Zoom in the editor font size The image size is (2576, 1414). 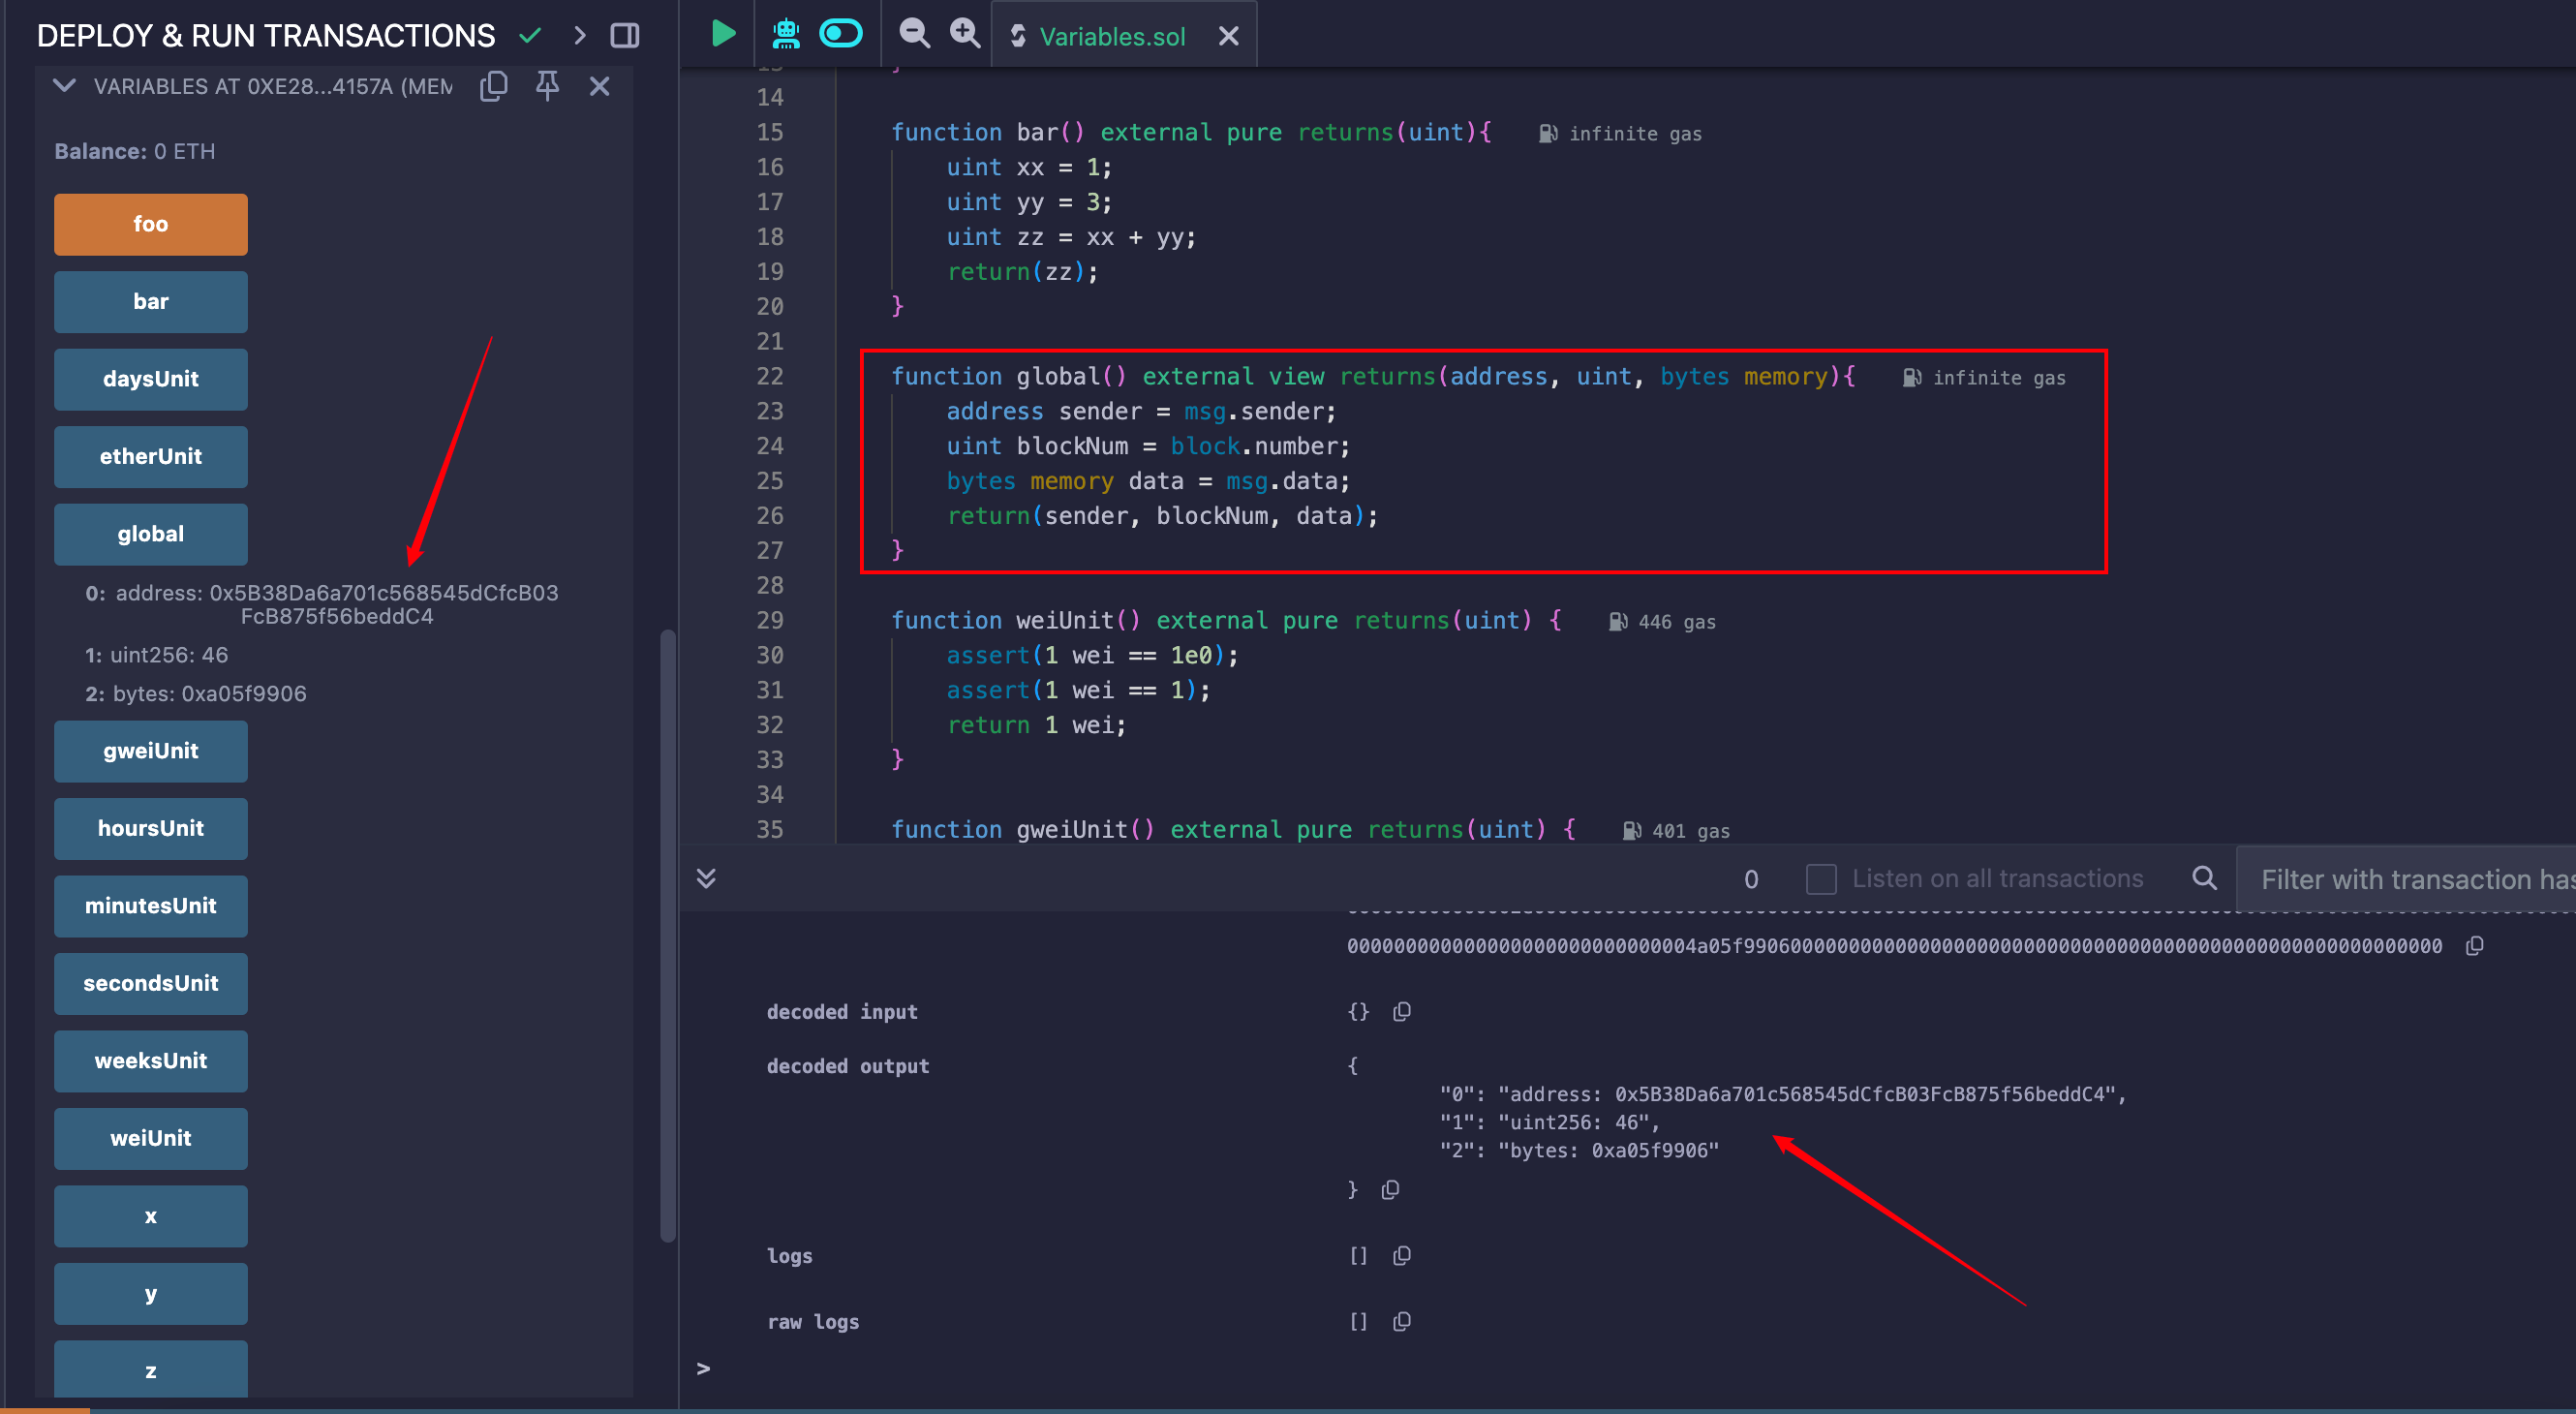[x=965, y=34]
